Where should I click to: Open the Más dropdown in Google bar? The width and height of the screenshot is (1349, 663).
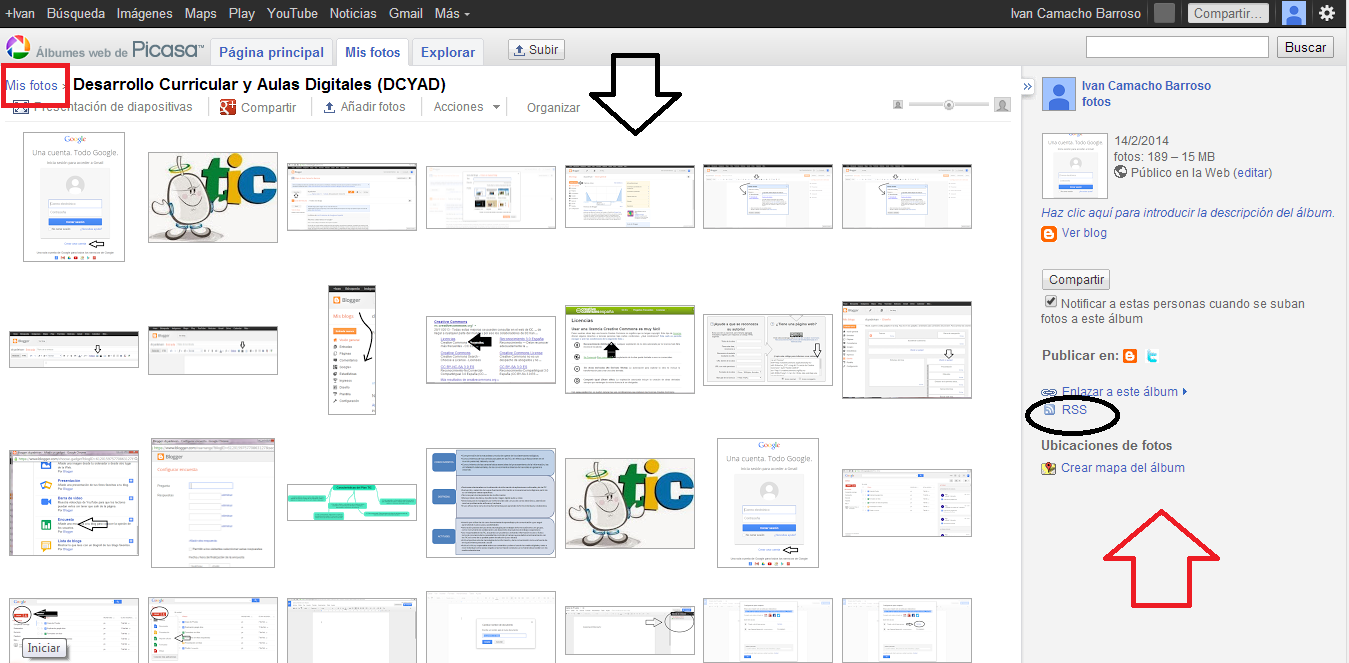454,13
